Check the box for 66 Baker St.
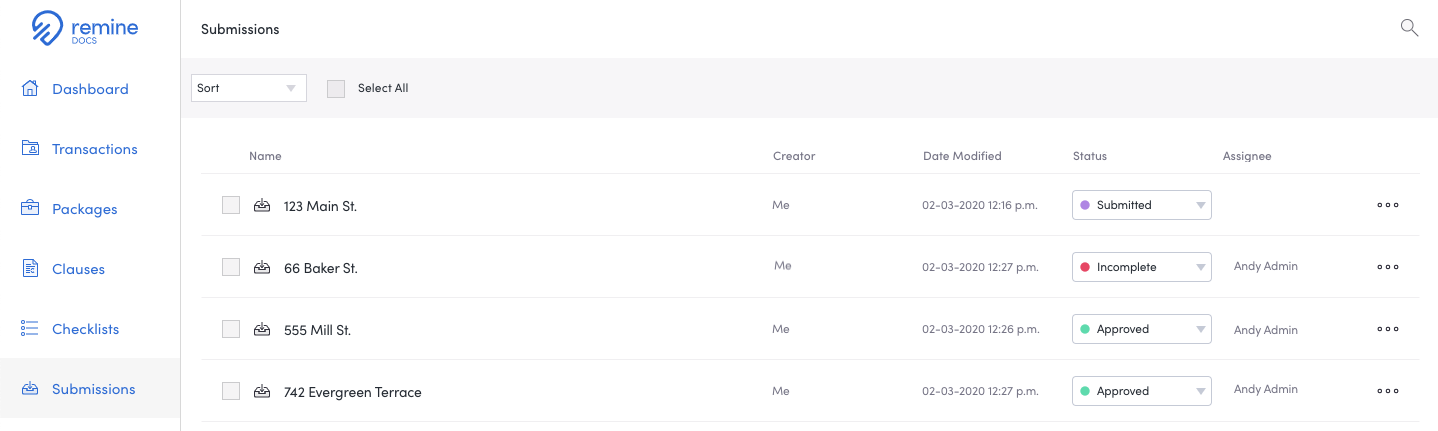This screenshot has height=431, width=1438. tap(231, 267)
